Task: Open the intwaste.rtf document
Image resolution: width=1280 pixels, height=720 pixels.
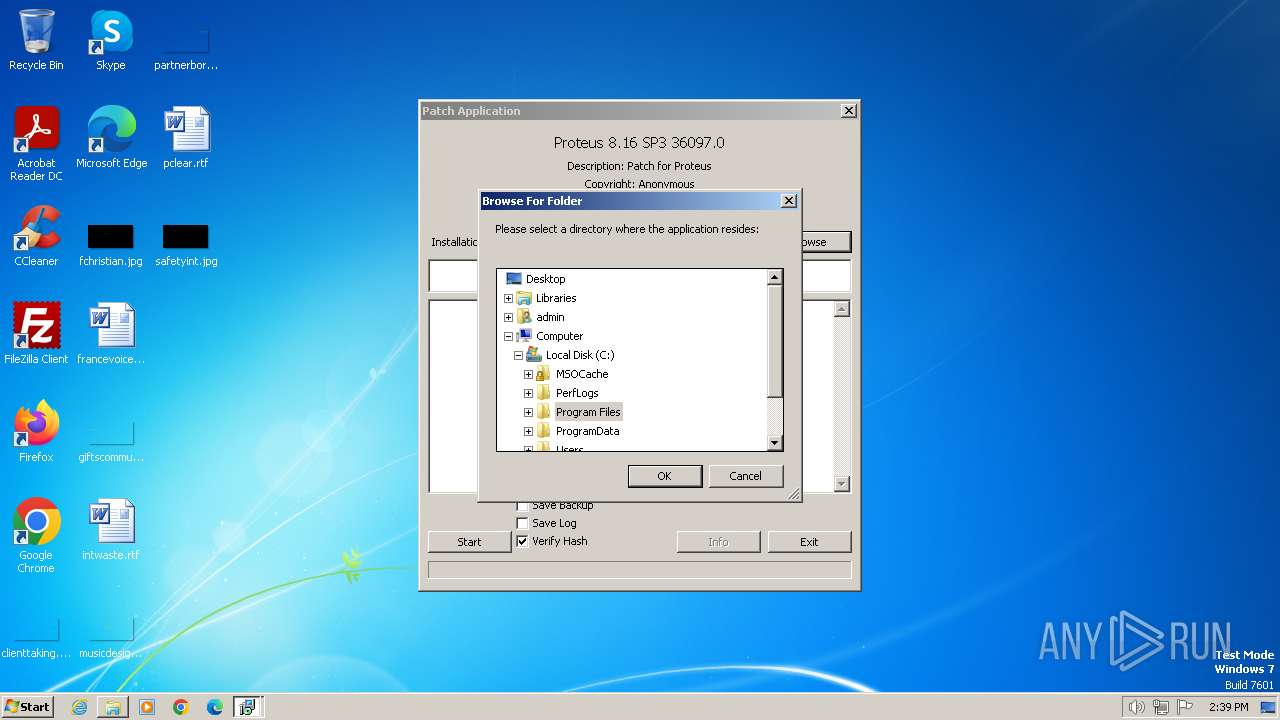Action: [x=111, y=530]
